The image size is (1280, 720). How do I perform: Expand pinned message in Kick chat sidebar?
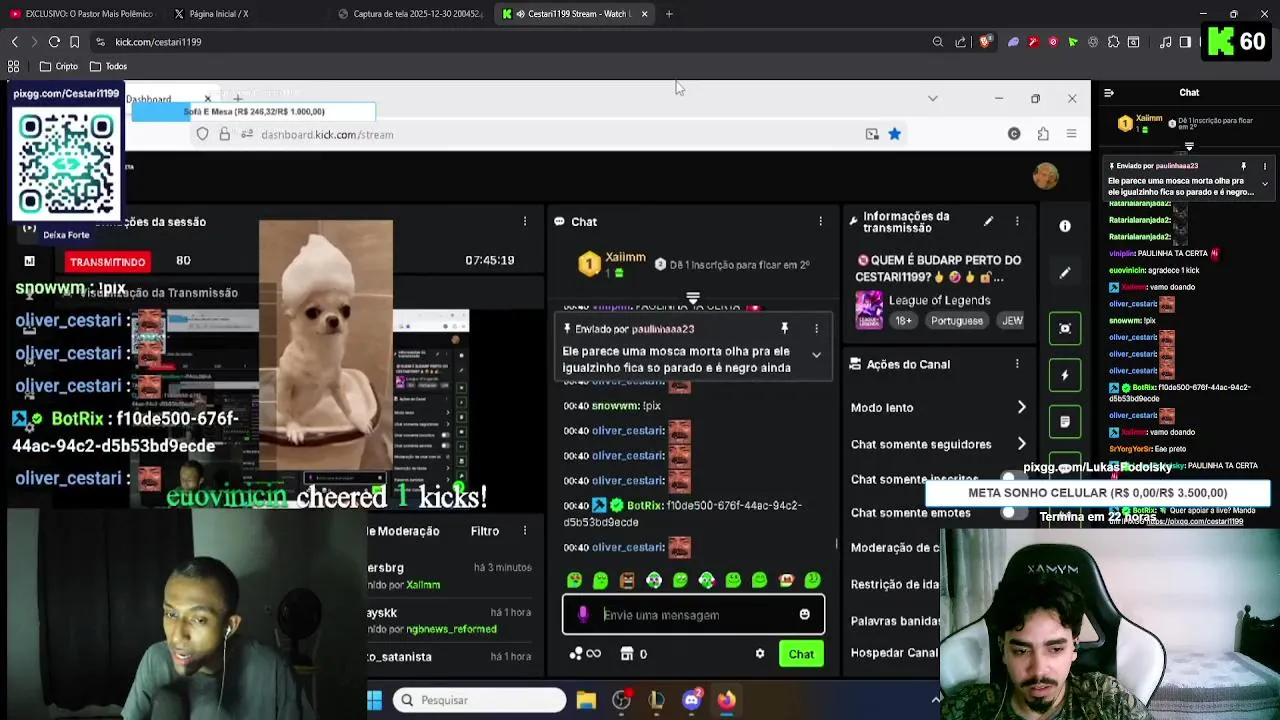1264,184
